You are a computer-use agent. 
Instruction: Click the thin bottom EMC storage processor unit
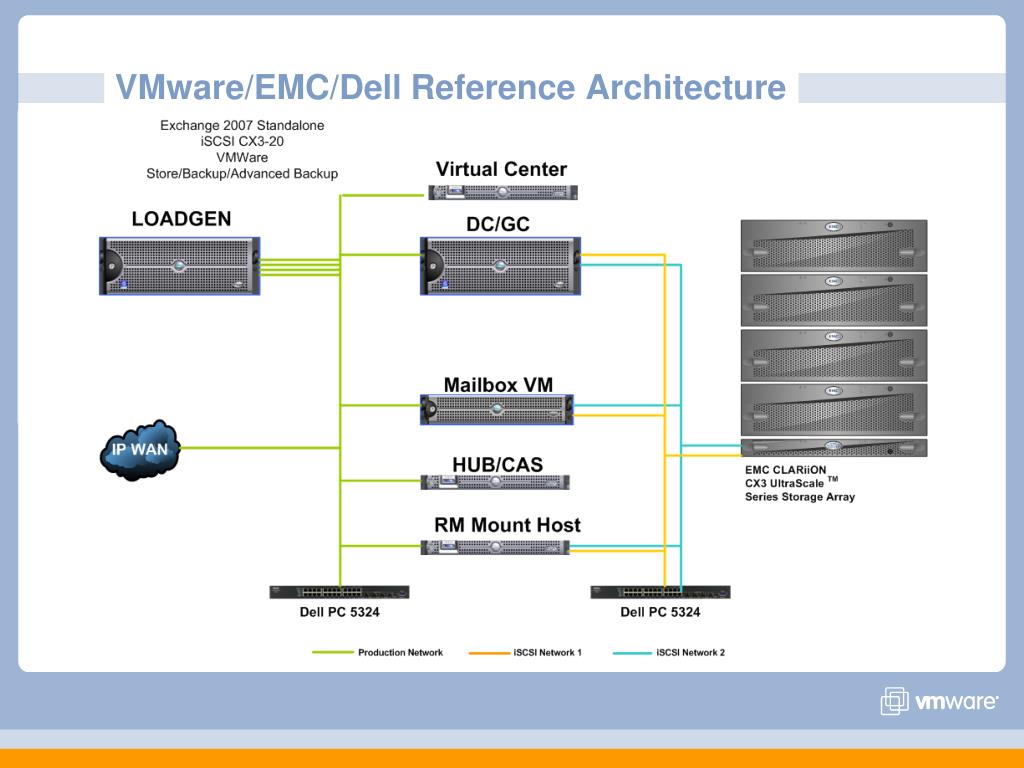(x=834, y=447)
